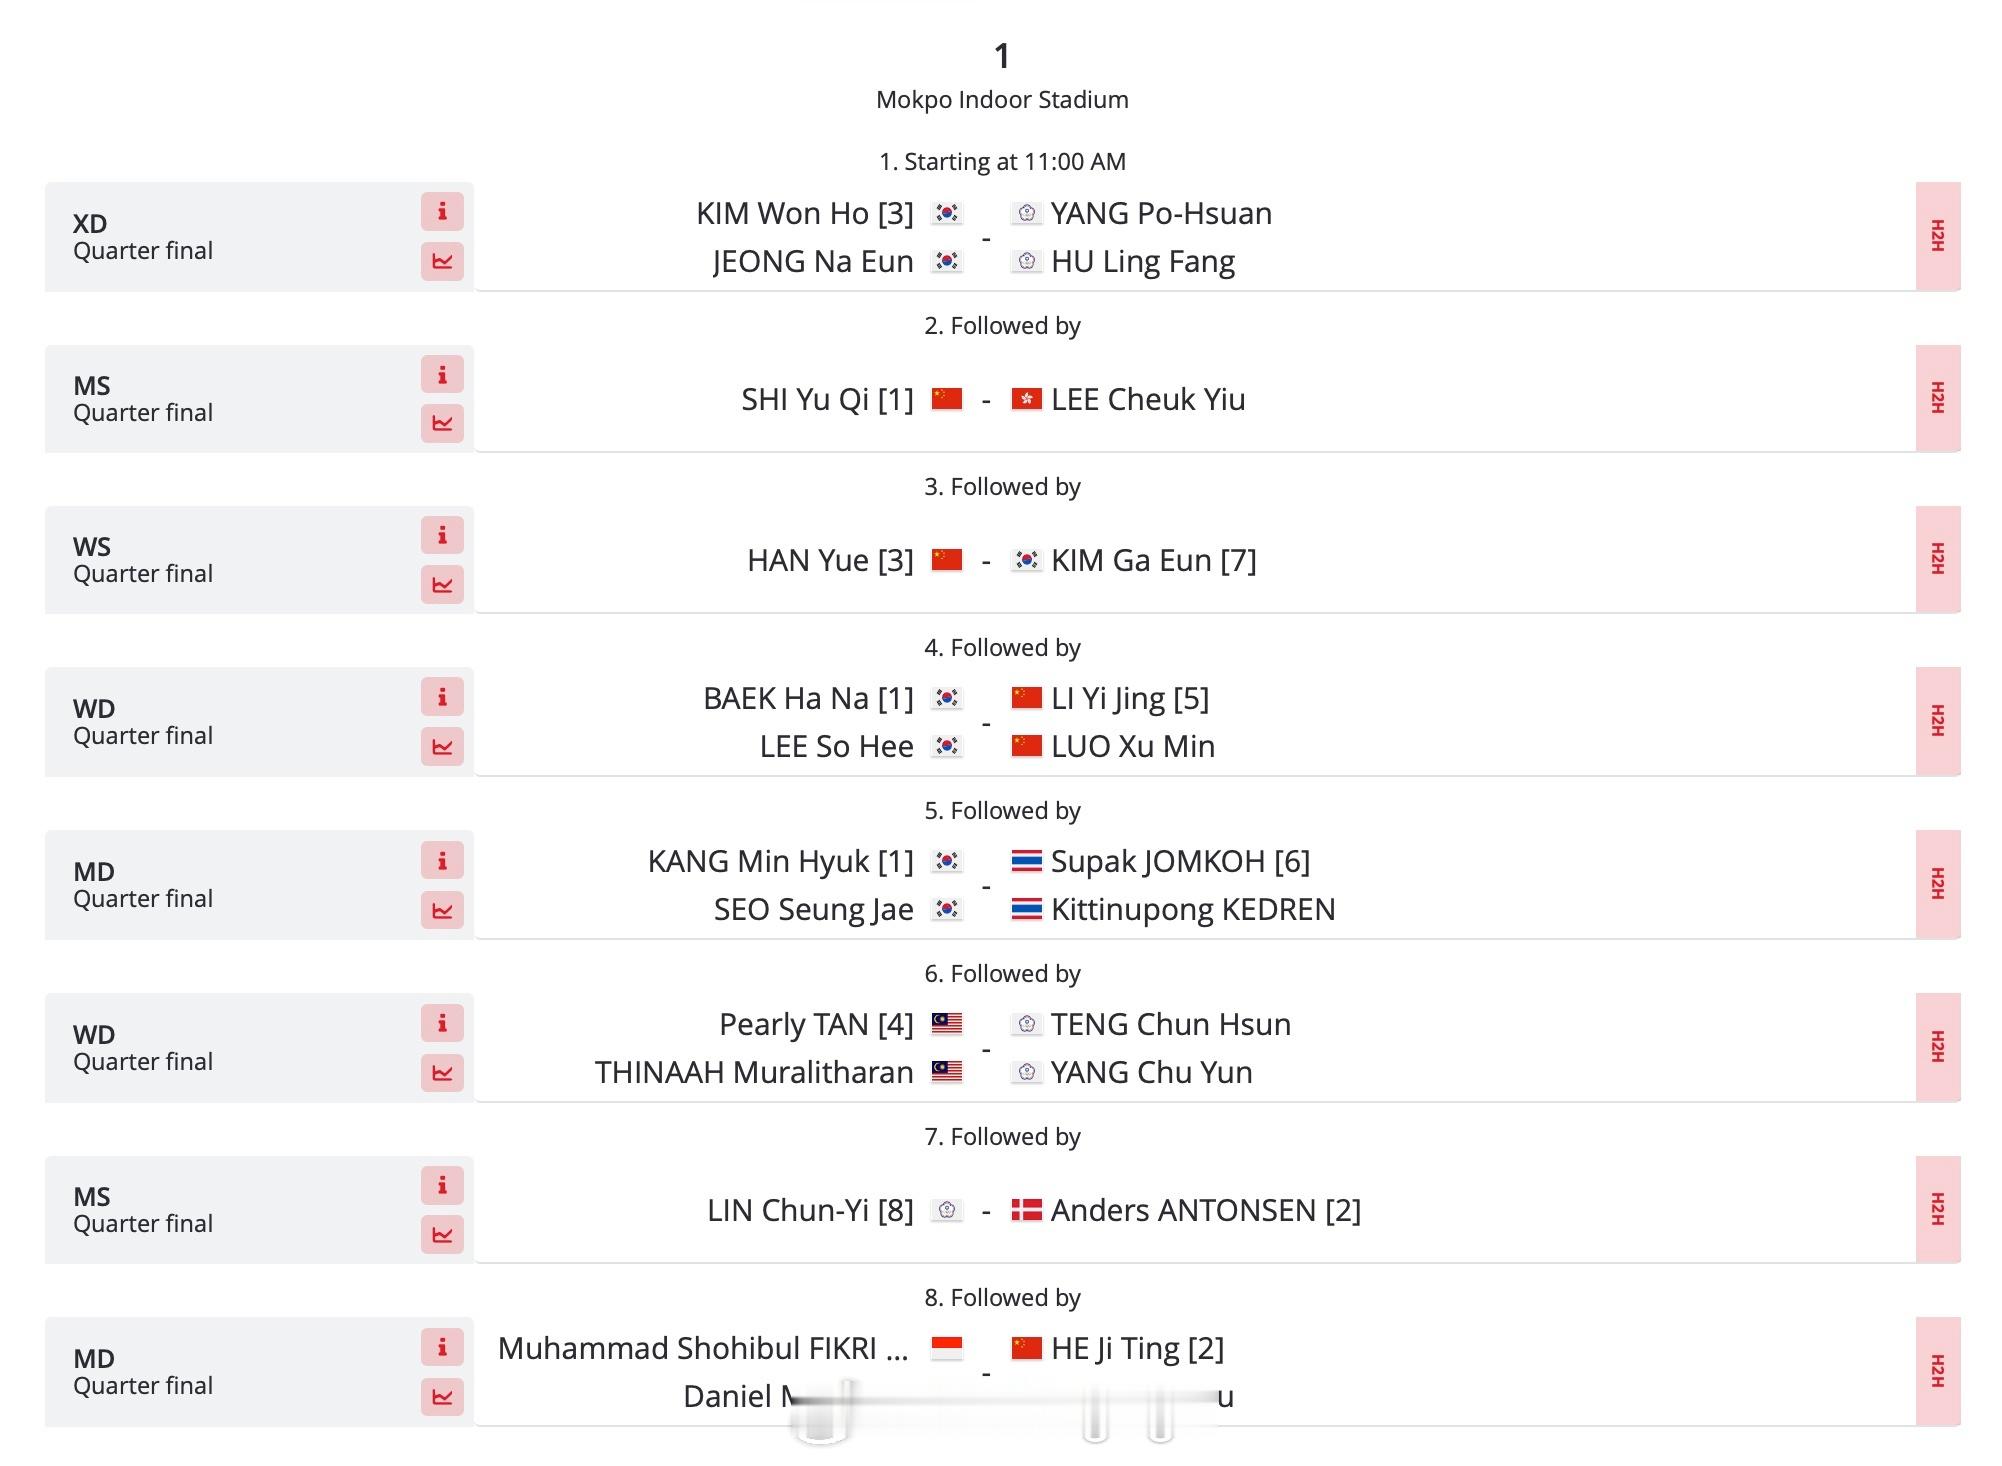
Task: Show stats chart for HAN Yue match
Action: tap(442, 585)
